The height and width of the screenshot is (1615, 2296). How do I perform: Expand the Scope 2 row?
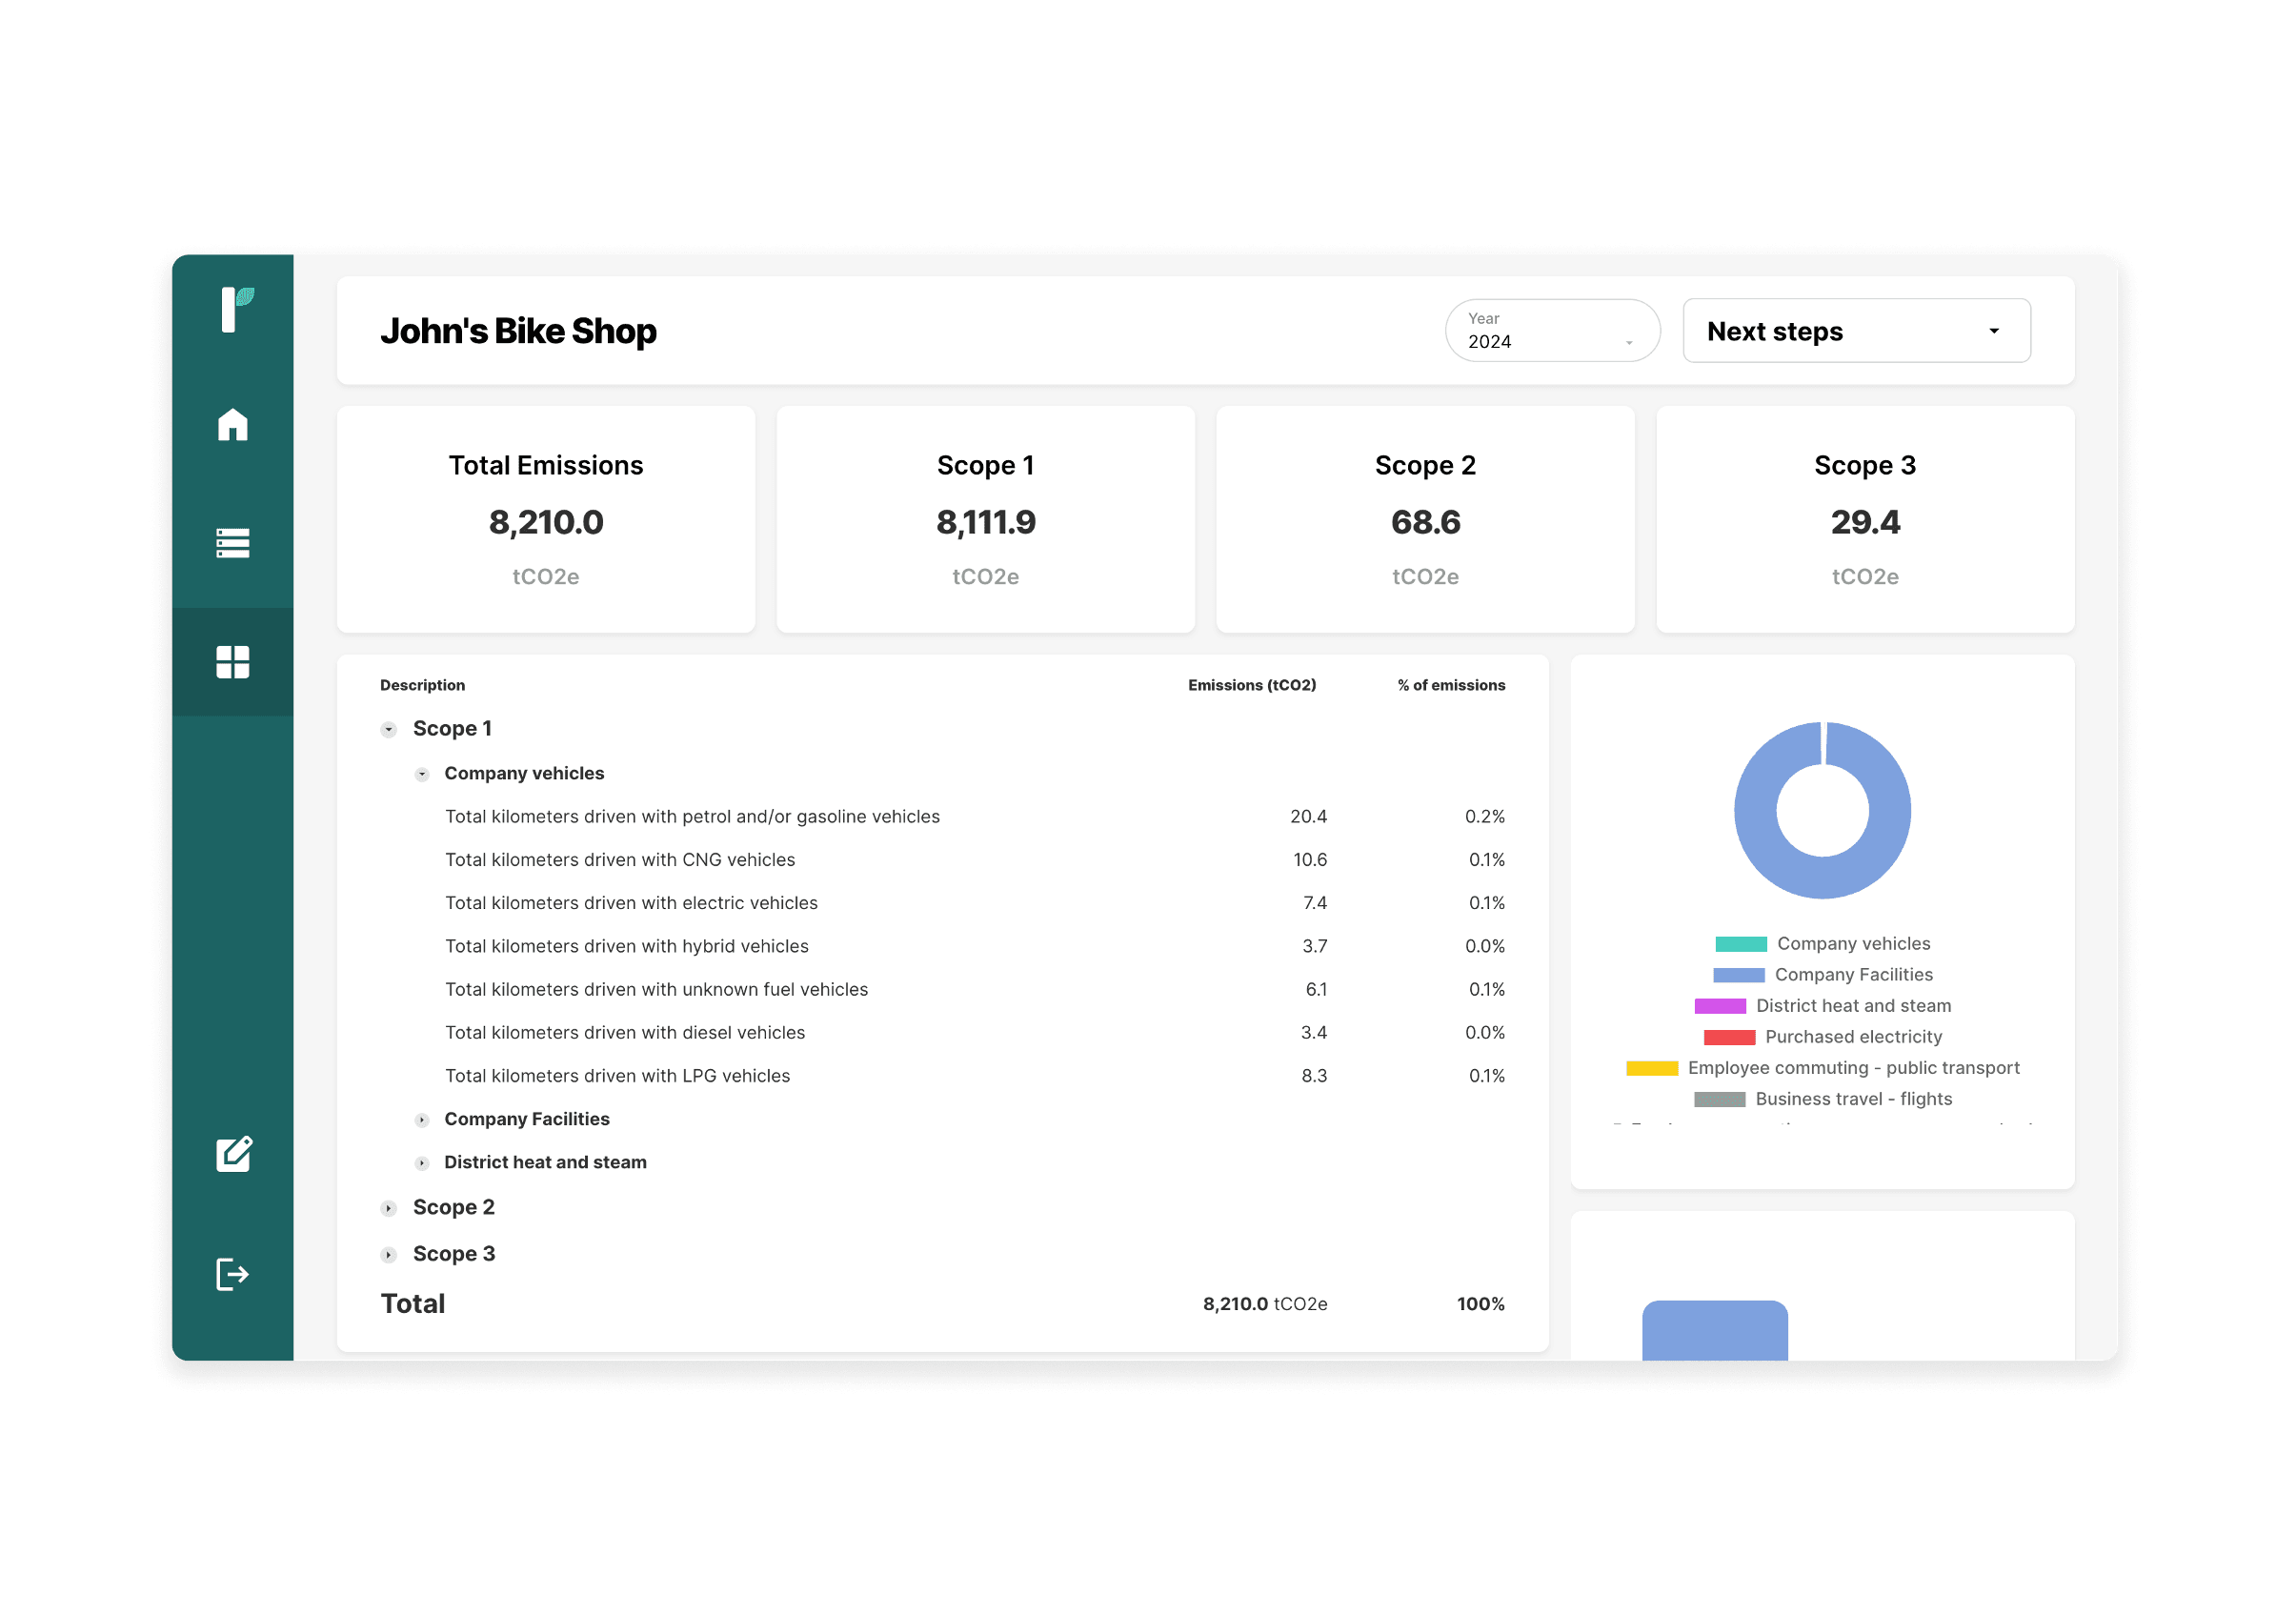(x=389, y=1208)
